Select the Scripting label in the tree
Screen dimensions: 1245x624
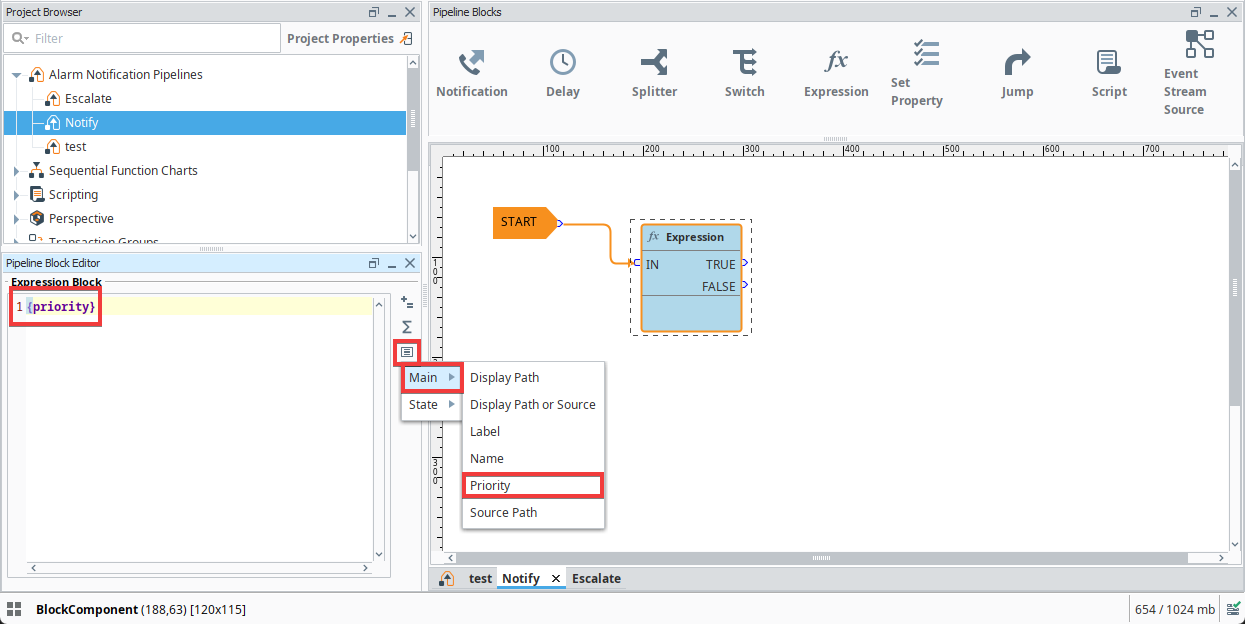click(74, 195)
